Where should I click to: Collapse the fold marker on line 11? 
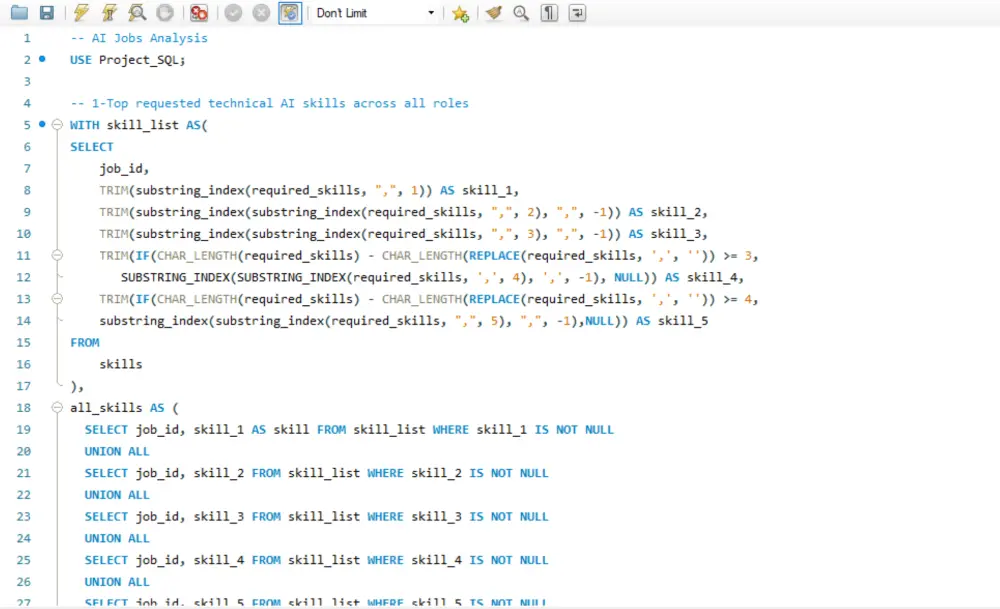pos(58,255)
